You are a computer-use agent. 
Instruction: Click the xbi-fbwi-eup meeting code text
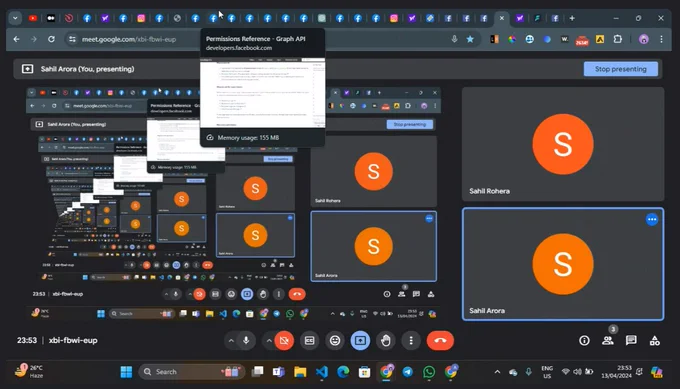[73, 340]
